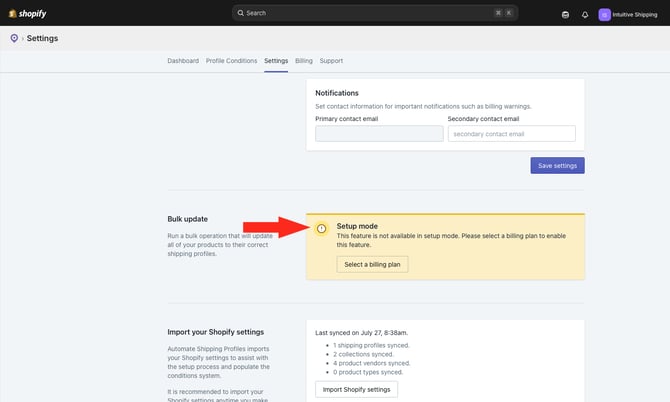Viewport: 670px width, 402px height.
Task: Select the Settings tab
Action: [x=276, y=61]
